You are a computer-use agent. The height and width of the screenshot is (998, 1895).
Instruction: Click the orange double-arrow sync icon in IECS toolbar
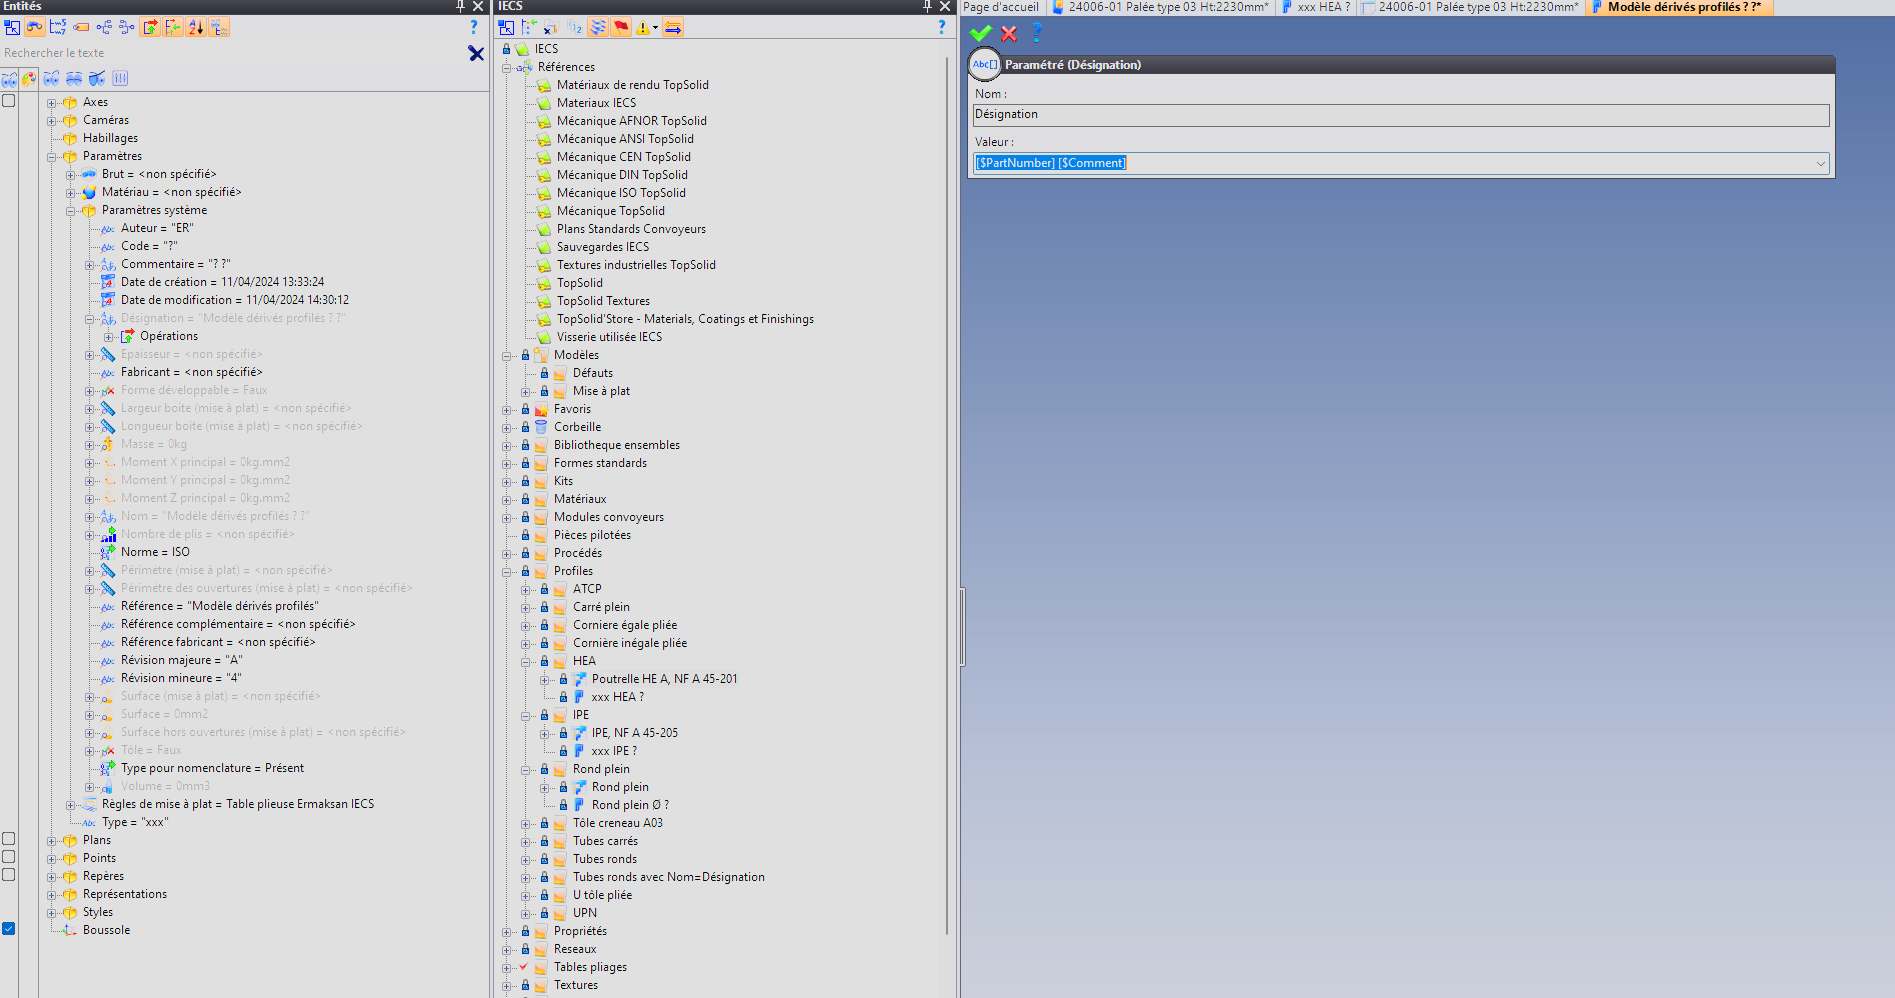[x=673, y=27]
